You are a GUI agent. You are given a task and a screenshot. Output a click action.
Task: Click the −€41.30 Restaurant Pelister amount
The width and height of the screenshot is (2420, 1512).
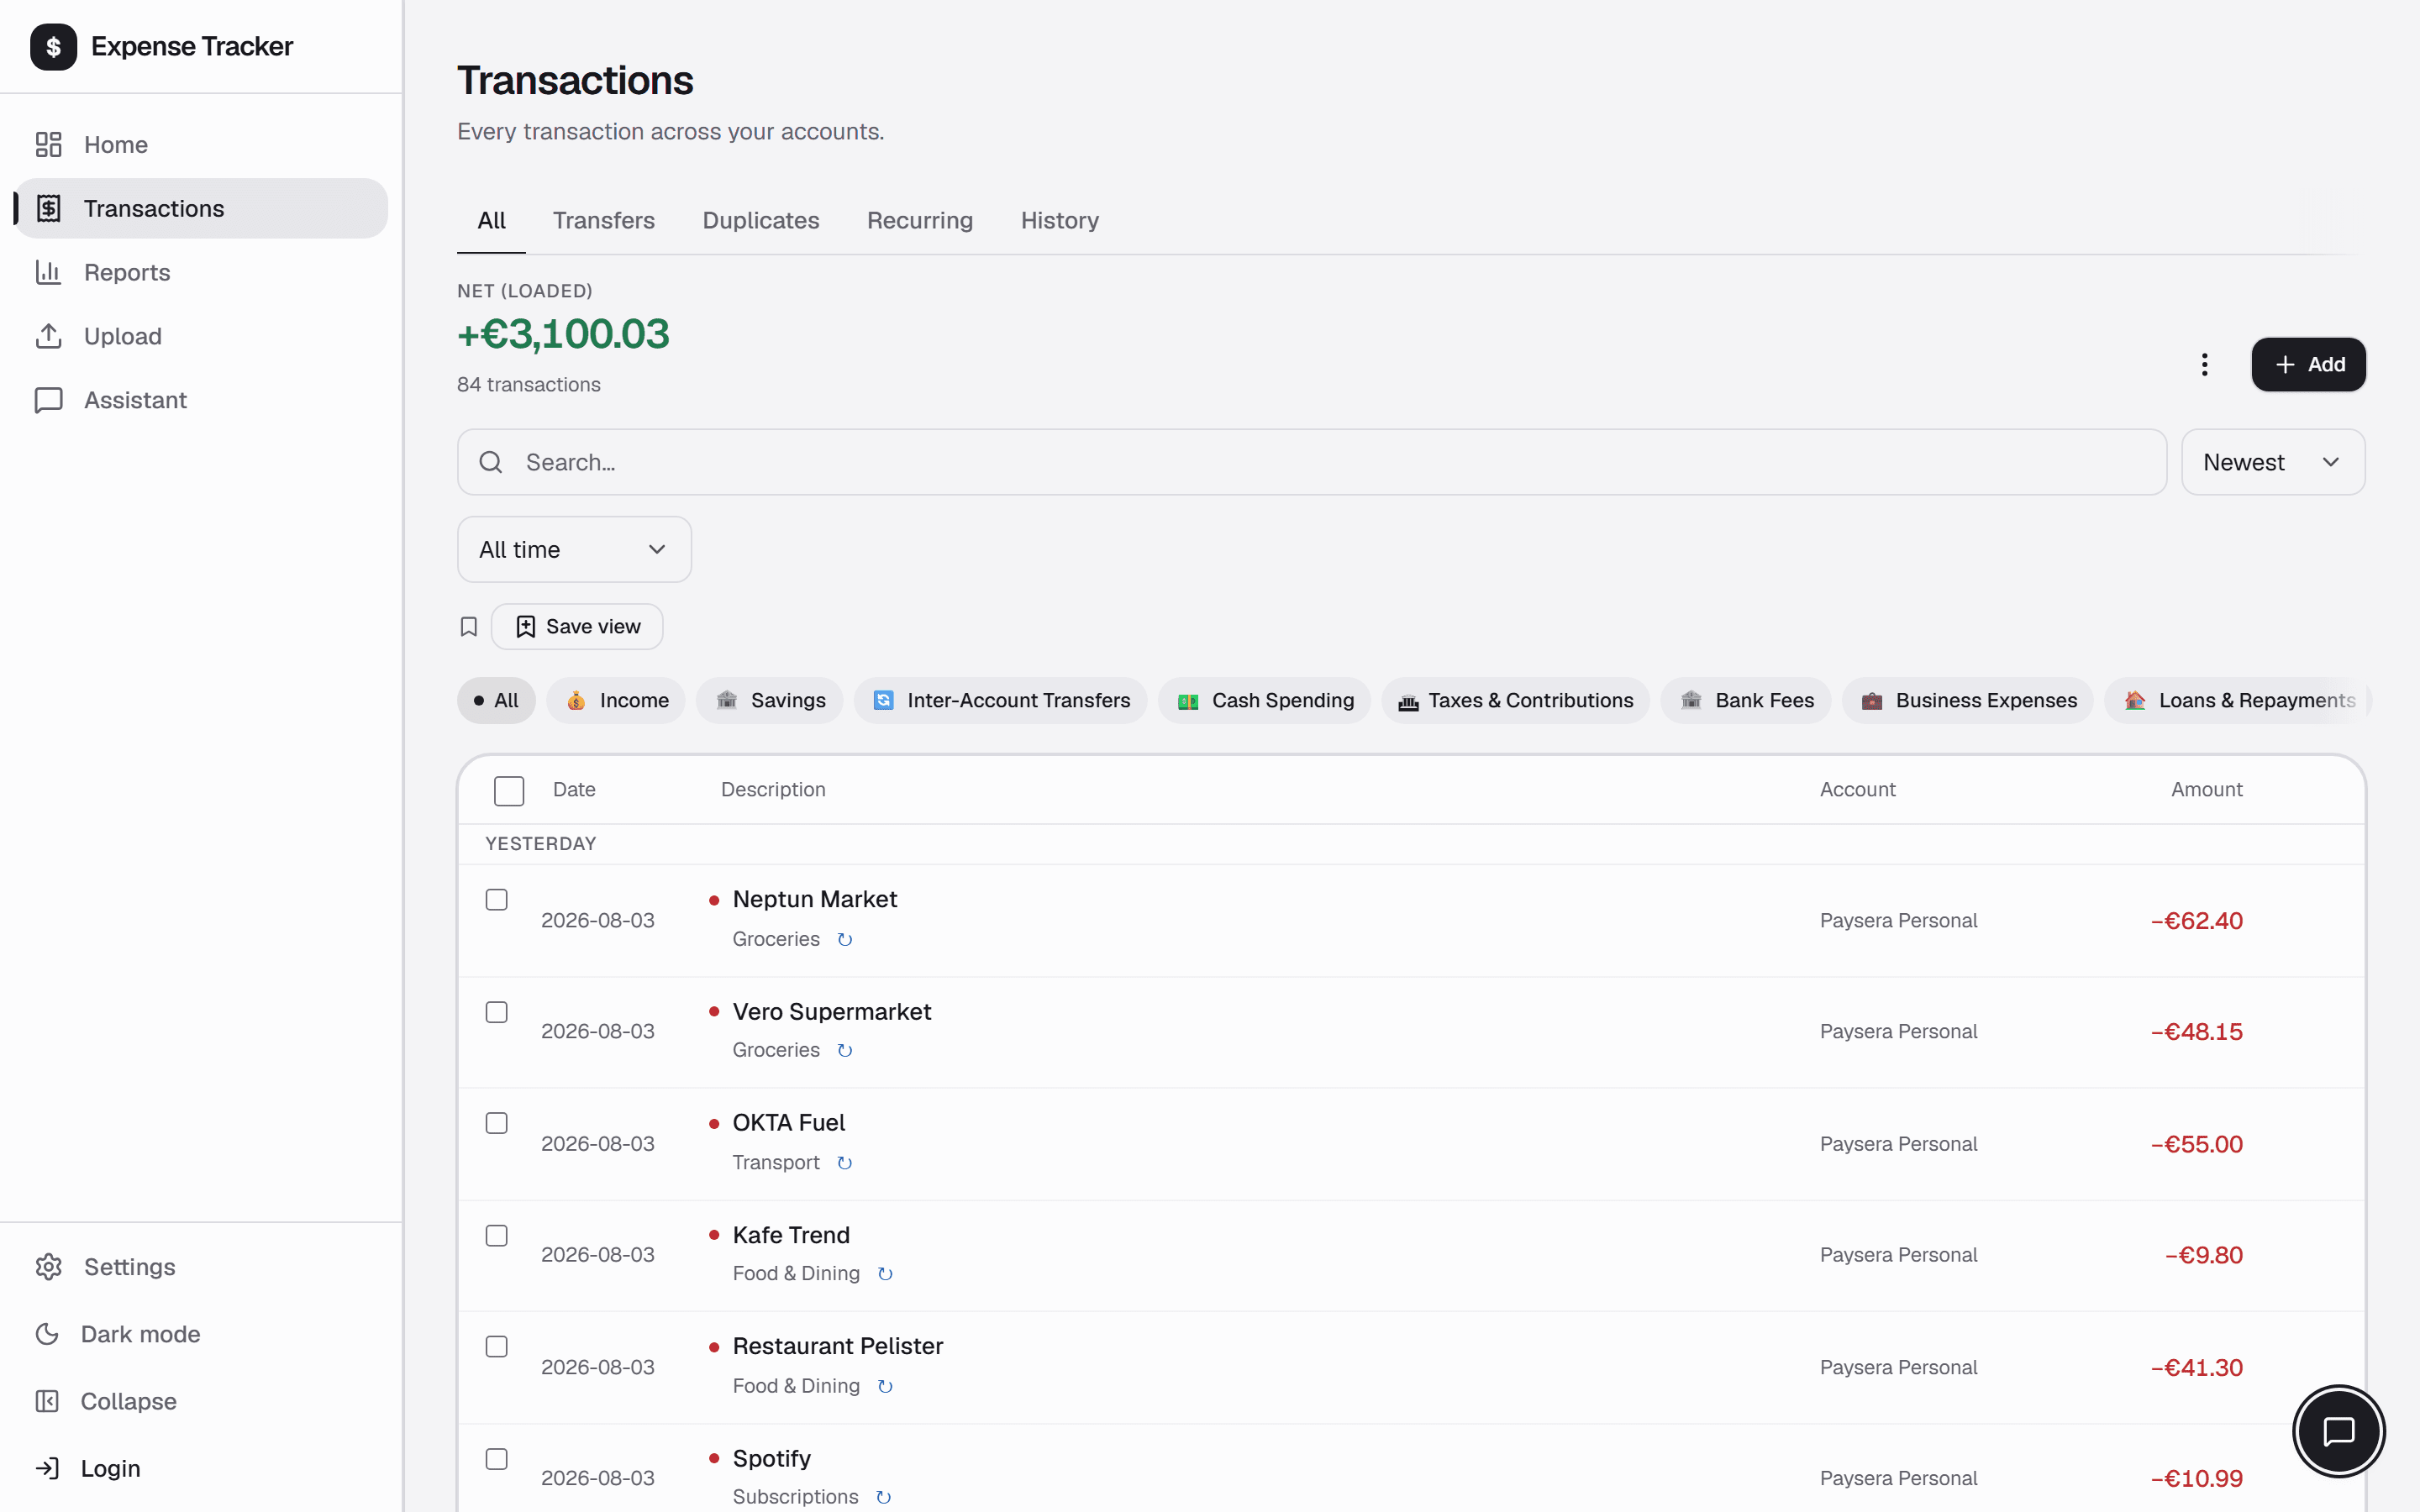(x=2196, y=1368)
